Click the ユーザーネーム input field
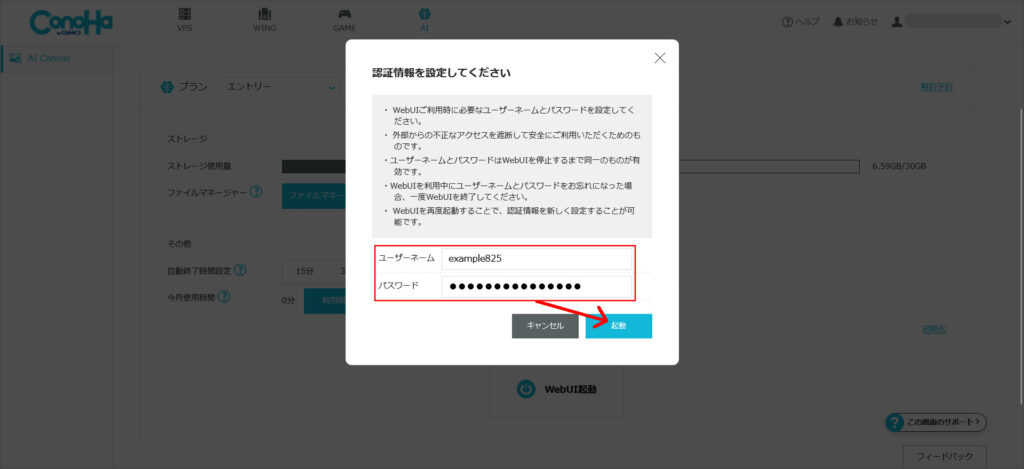 click(537, 258)
